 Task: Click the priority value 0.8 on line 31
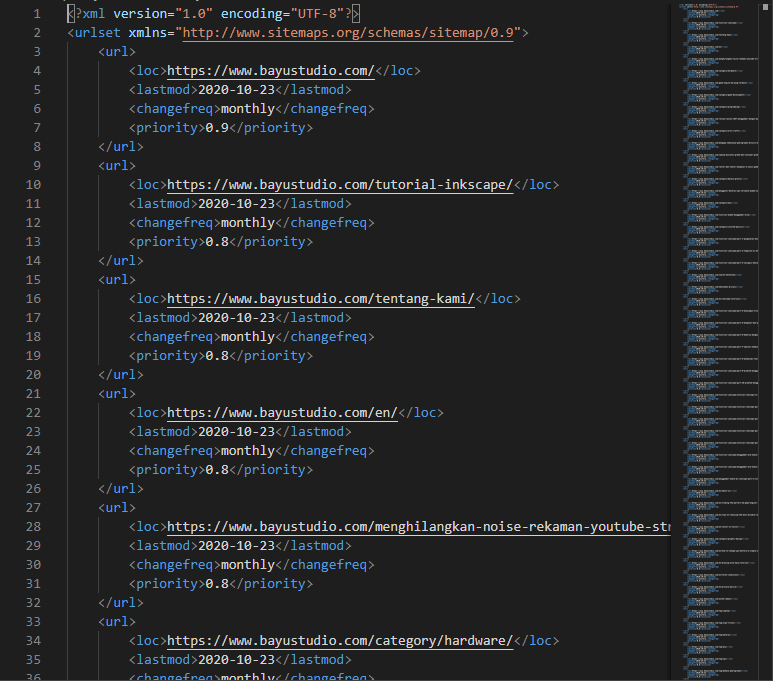(217, 583)
